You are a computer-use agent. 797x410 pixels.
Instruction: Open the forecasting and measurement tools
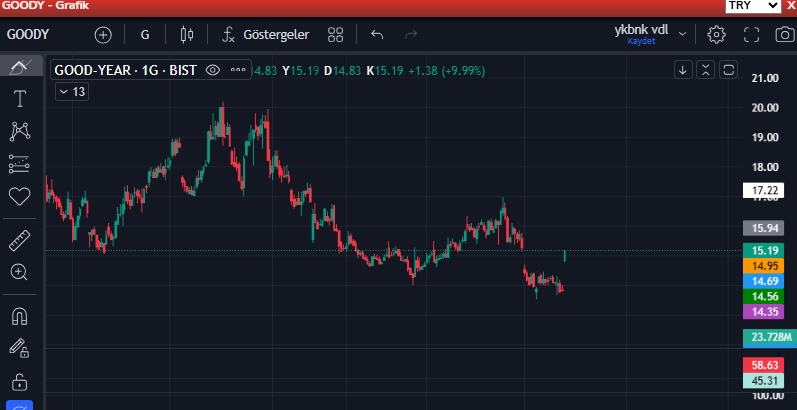[x=20, y=164]
